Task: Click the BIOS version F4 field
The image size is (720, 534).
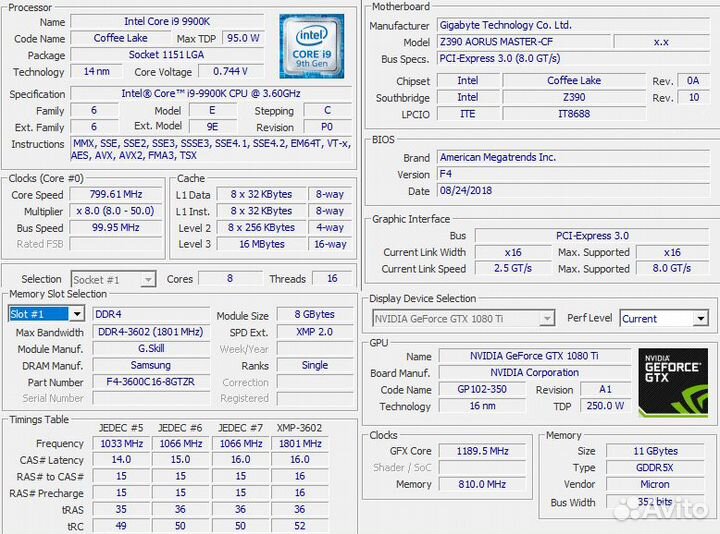Action: [573, 174]
